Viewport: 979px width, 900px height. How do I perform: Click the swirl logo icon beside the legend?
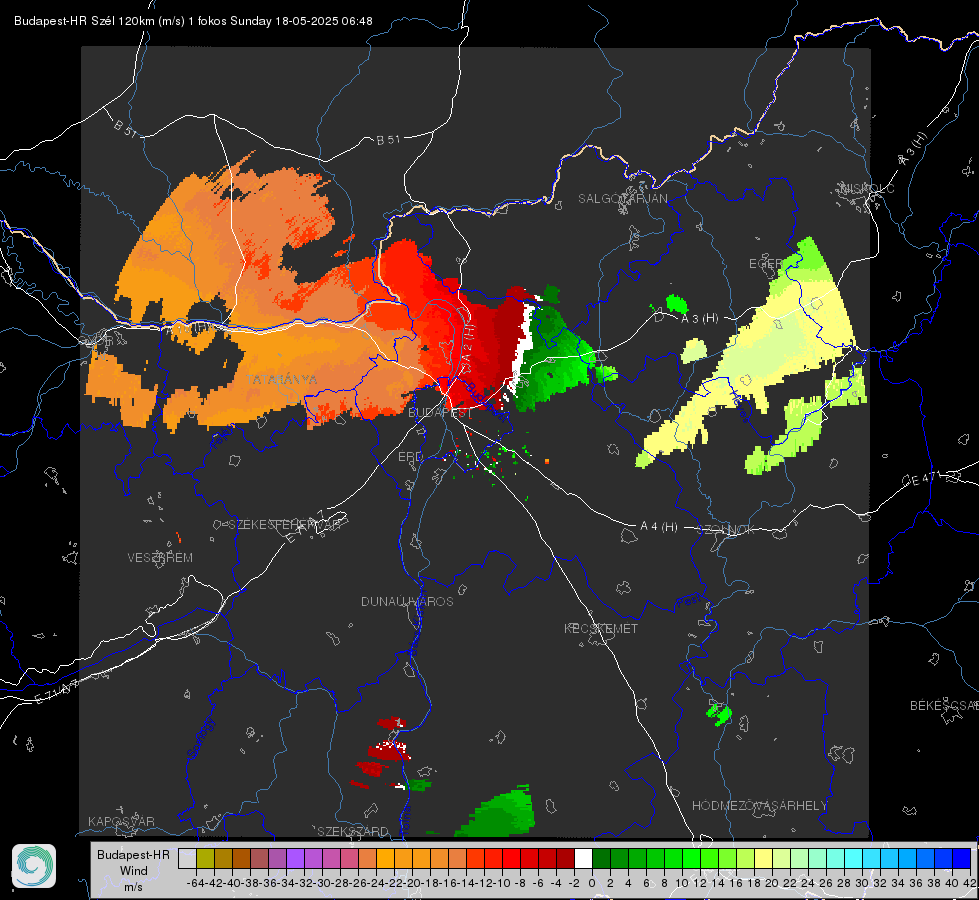[34, 866]
